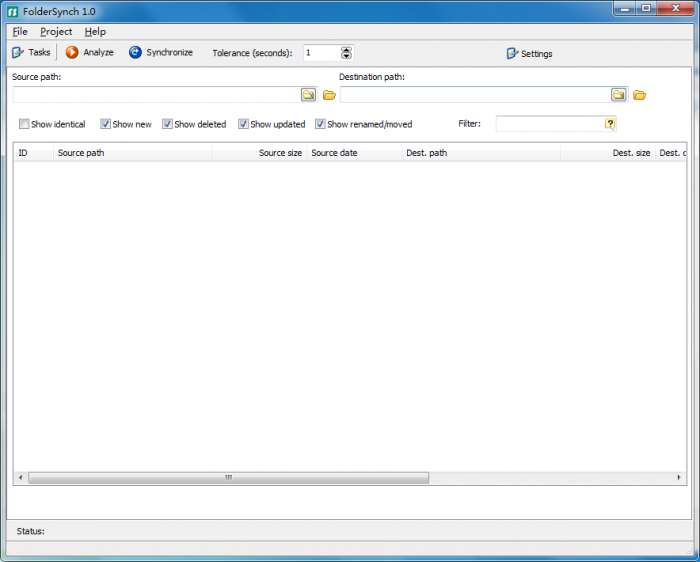Open the File menu
This screenshot has width=700, height=562.
tap(20, 32)
